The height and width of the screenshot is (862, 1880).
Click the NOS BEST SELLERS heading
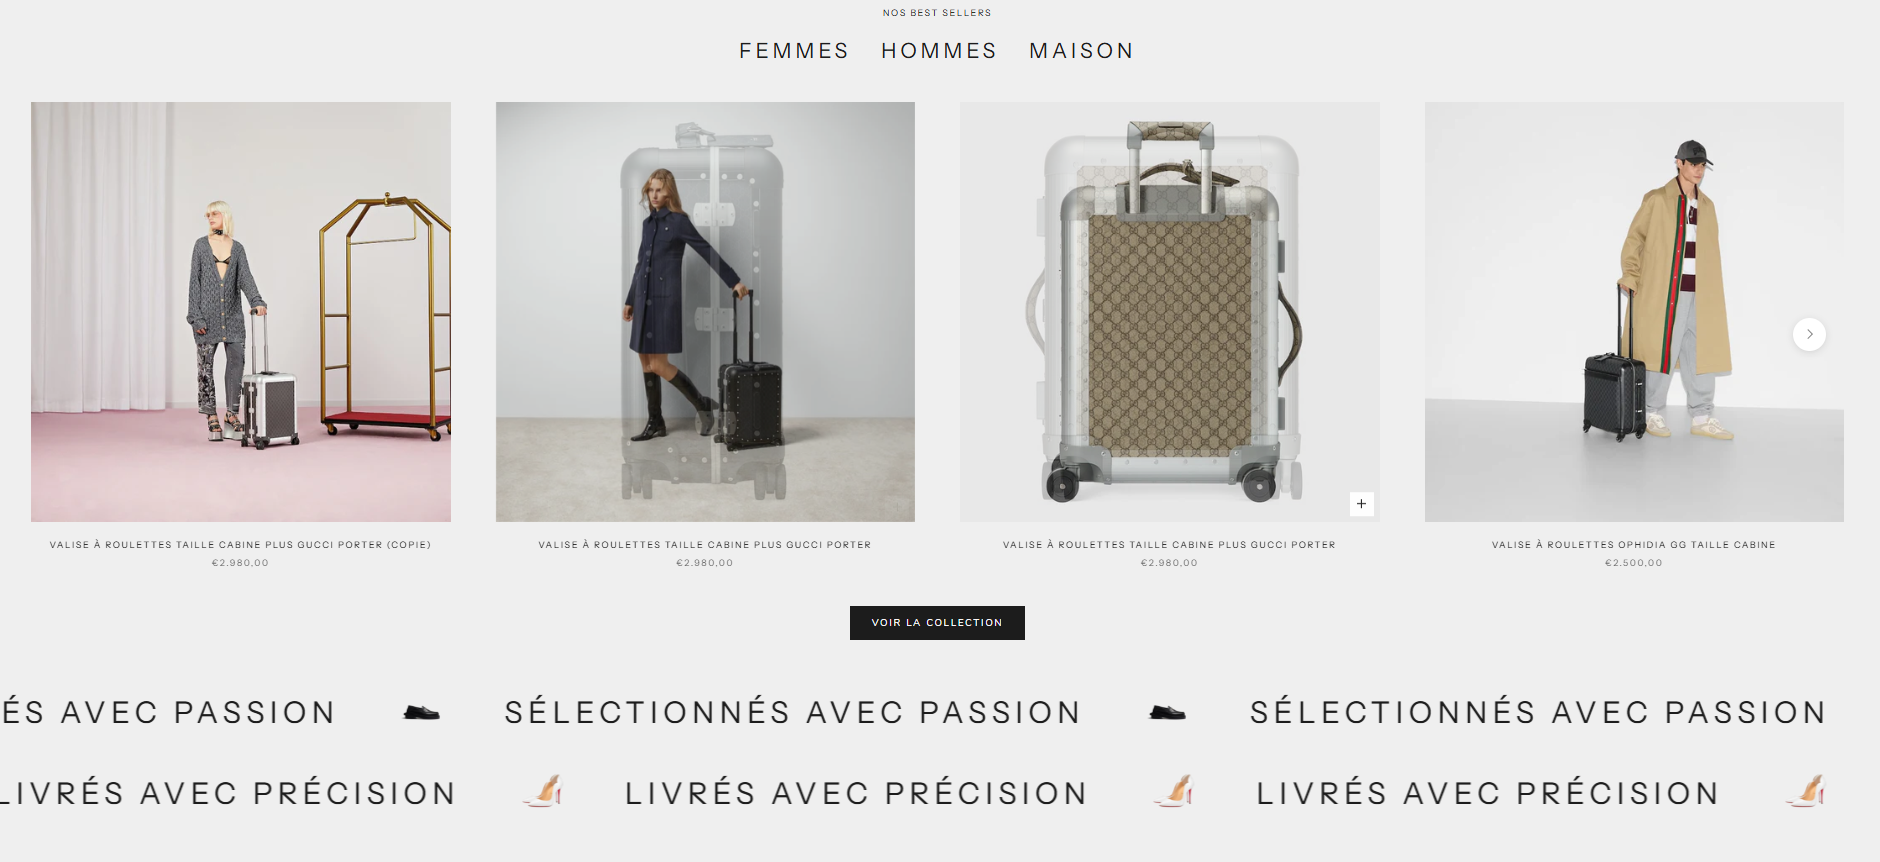click(x=937, y=13)
